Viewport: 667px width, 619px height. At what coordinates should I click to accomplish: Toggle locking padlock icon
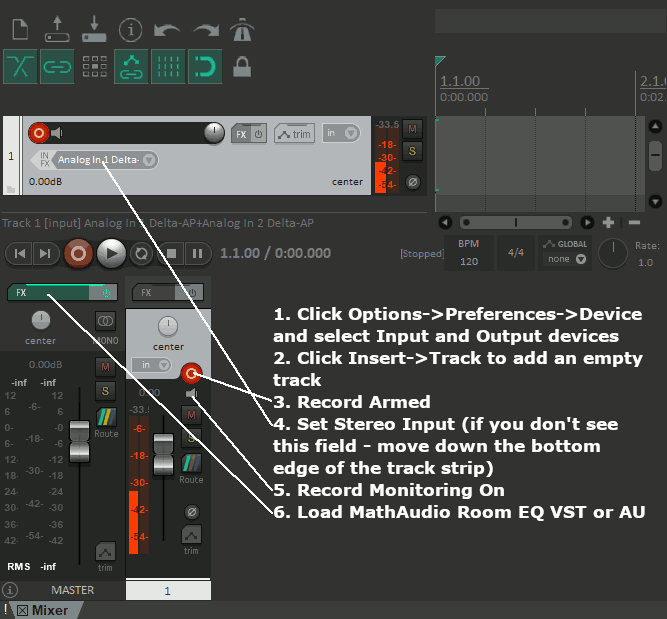[242, 67]
